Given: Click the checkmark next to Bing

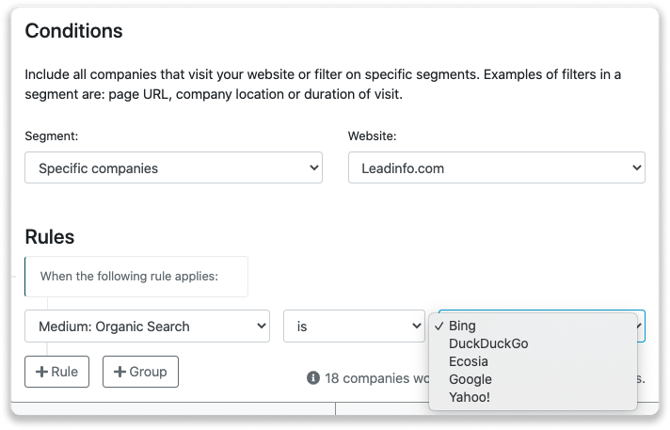Looking at the screenshot, I should 439,326.
